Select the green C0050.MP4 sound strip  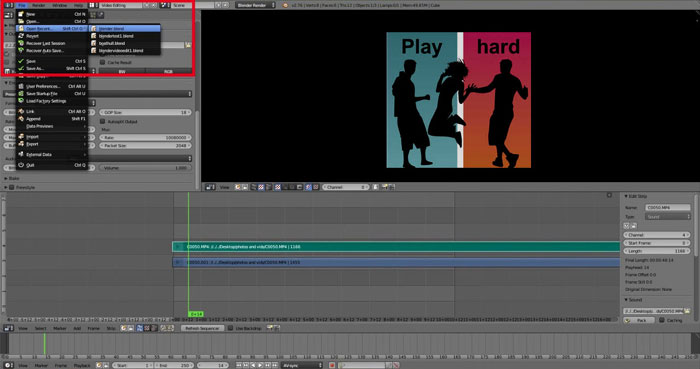(x=396, y=246)
